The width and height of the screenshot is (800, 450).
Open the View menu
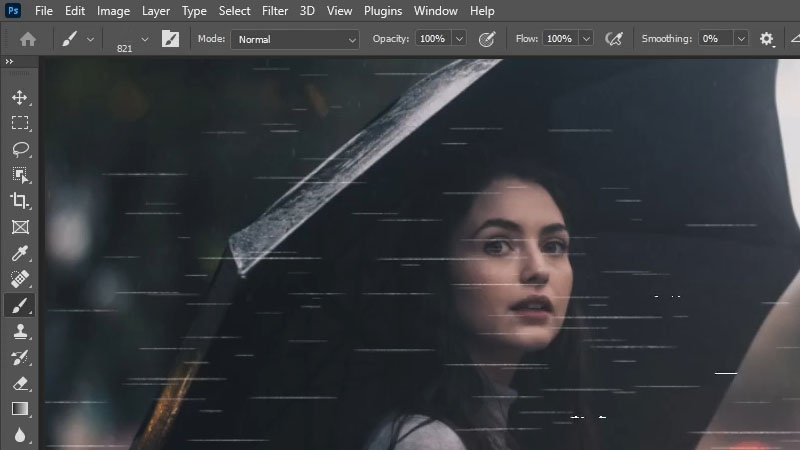point(339,11)
